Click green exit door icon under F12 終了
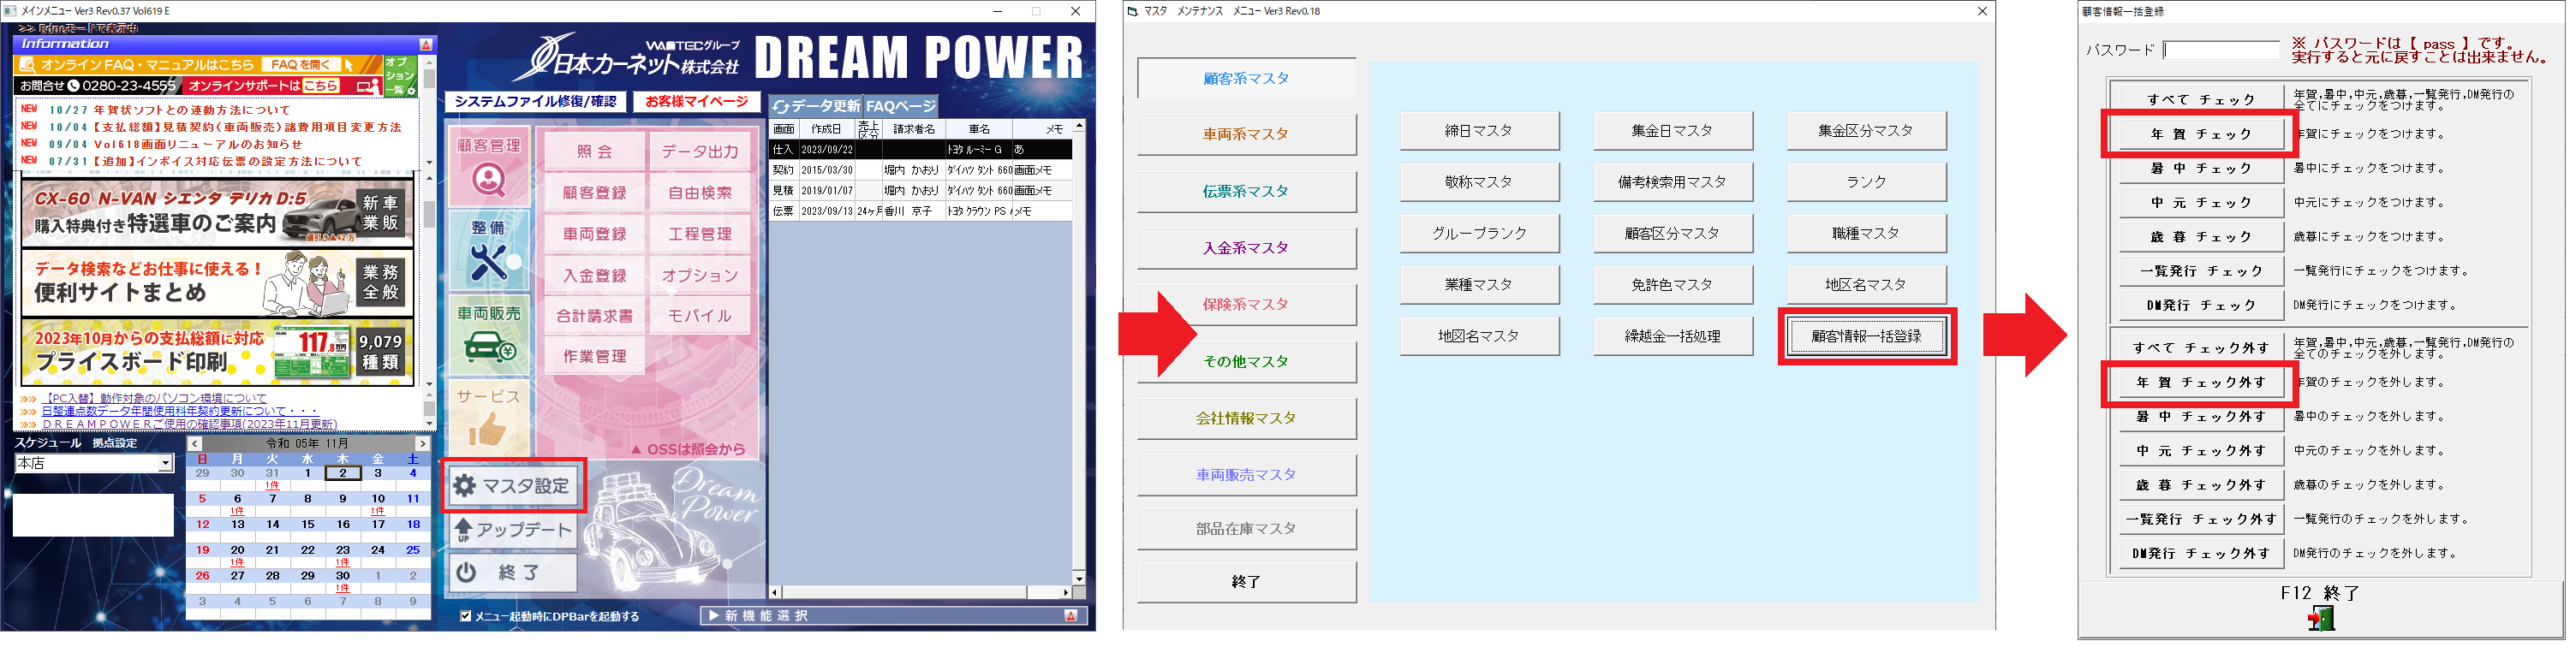Screen dimensions: 2576x647 coord(2320,619)
